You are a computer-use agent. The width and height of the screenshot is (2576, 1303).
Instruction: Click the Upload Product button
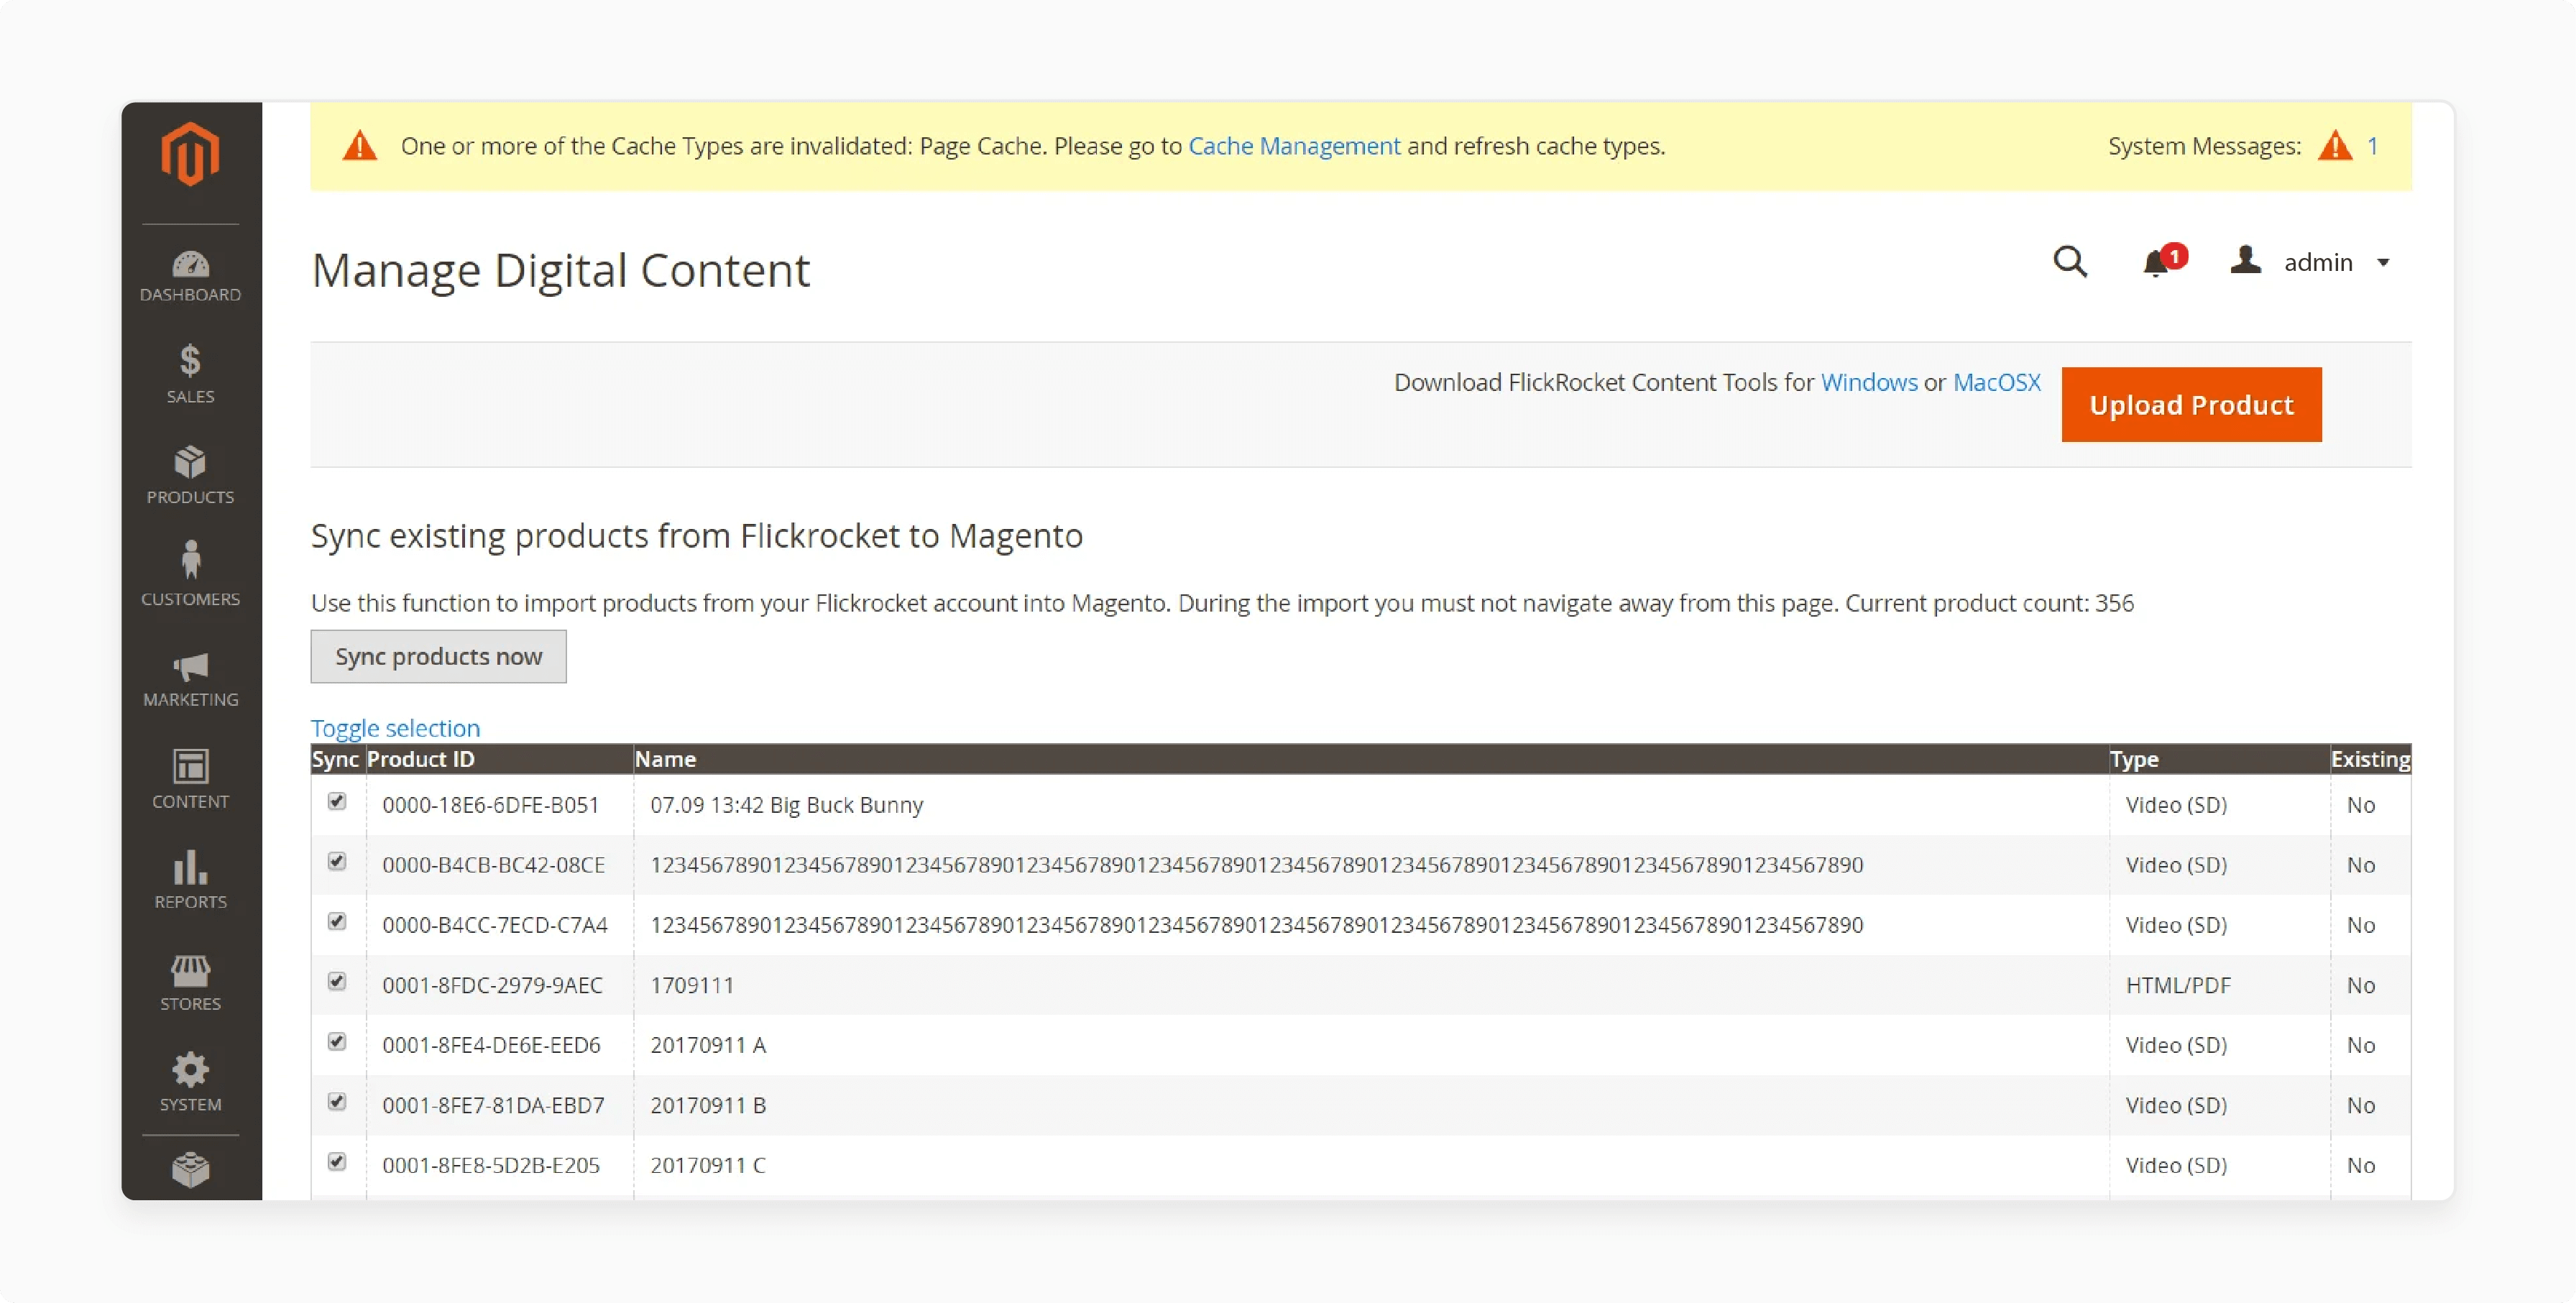pyautogui.click(x=2191, y=405)
